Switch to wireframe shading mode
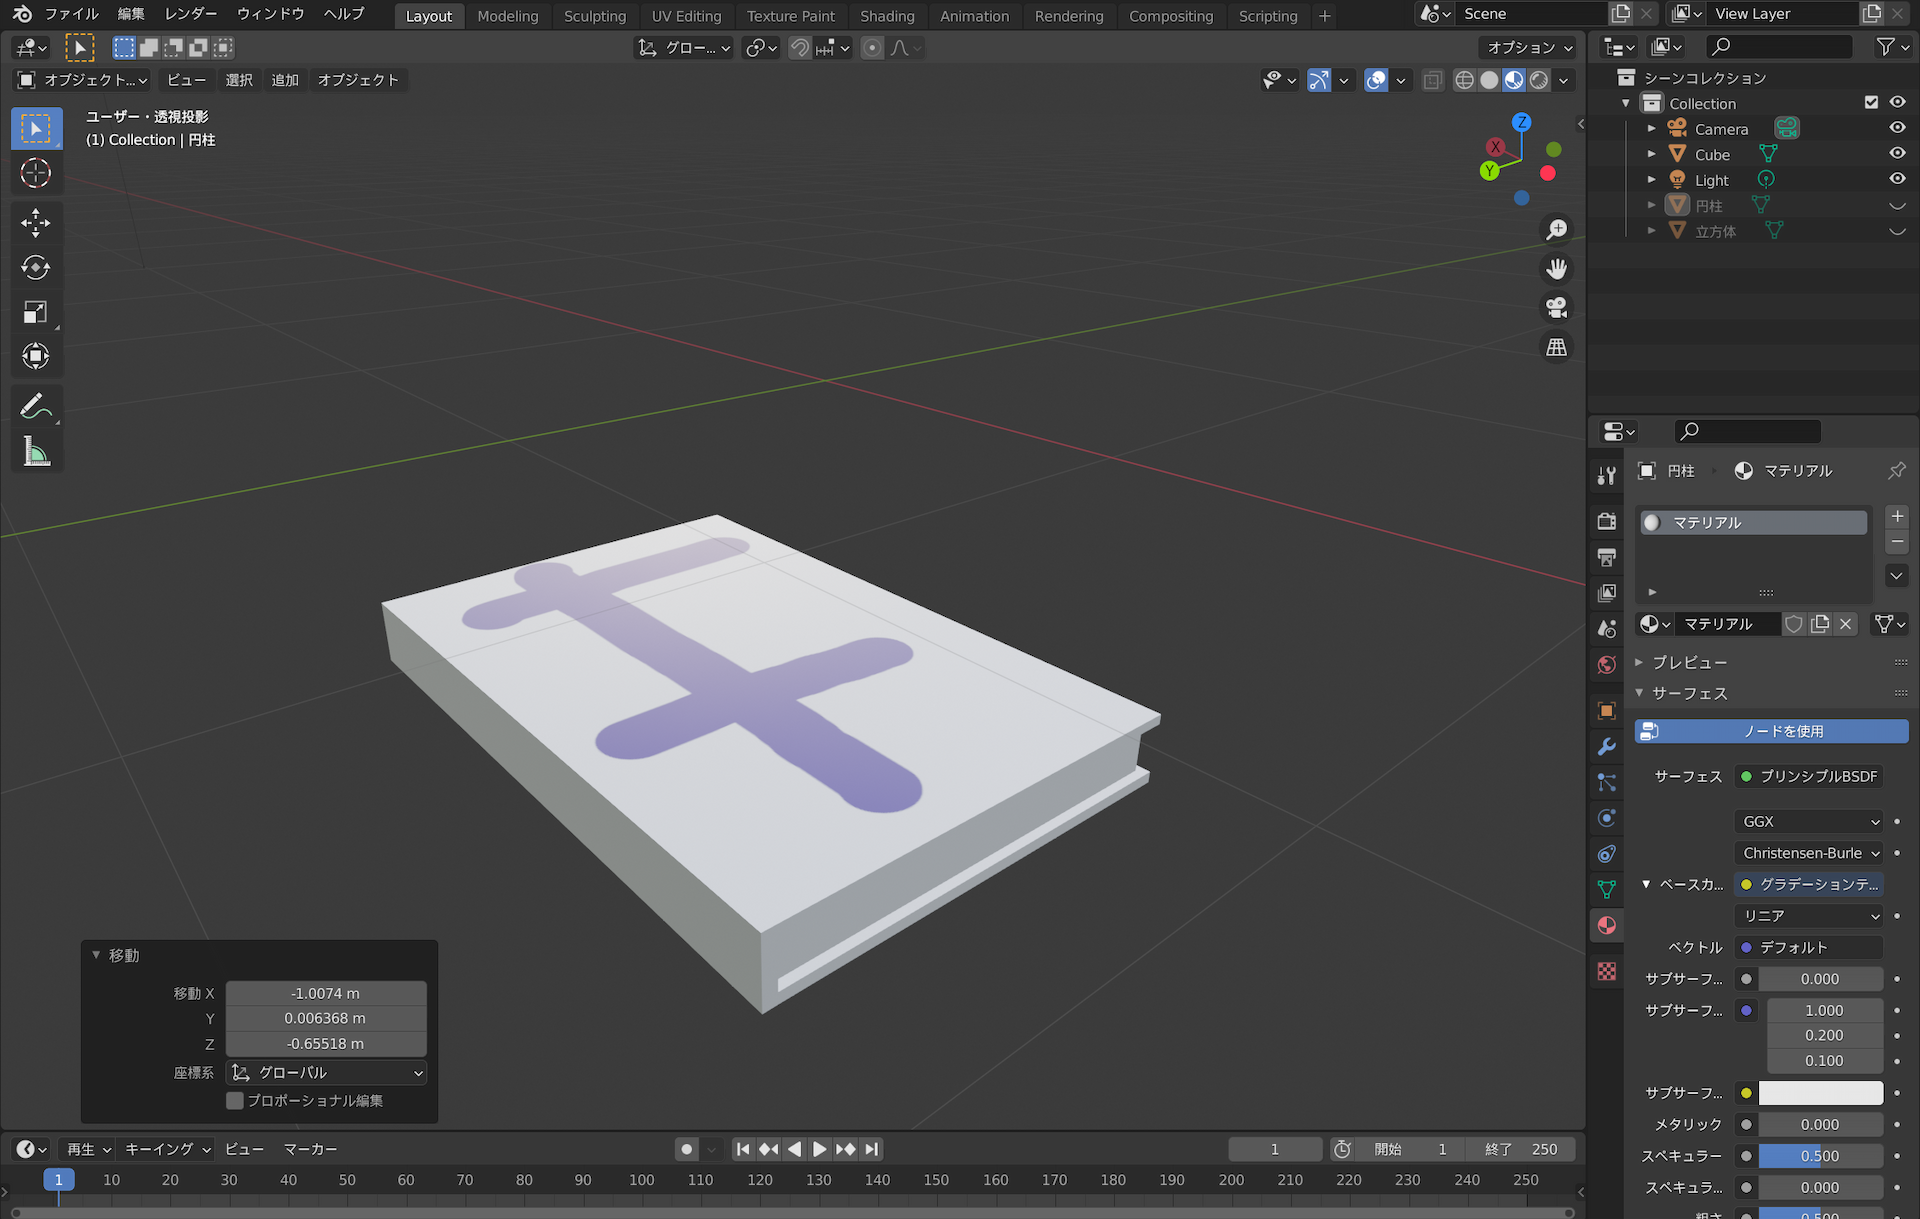This screenshot has height=1219, width=1920. [x=1464, y=80]
